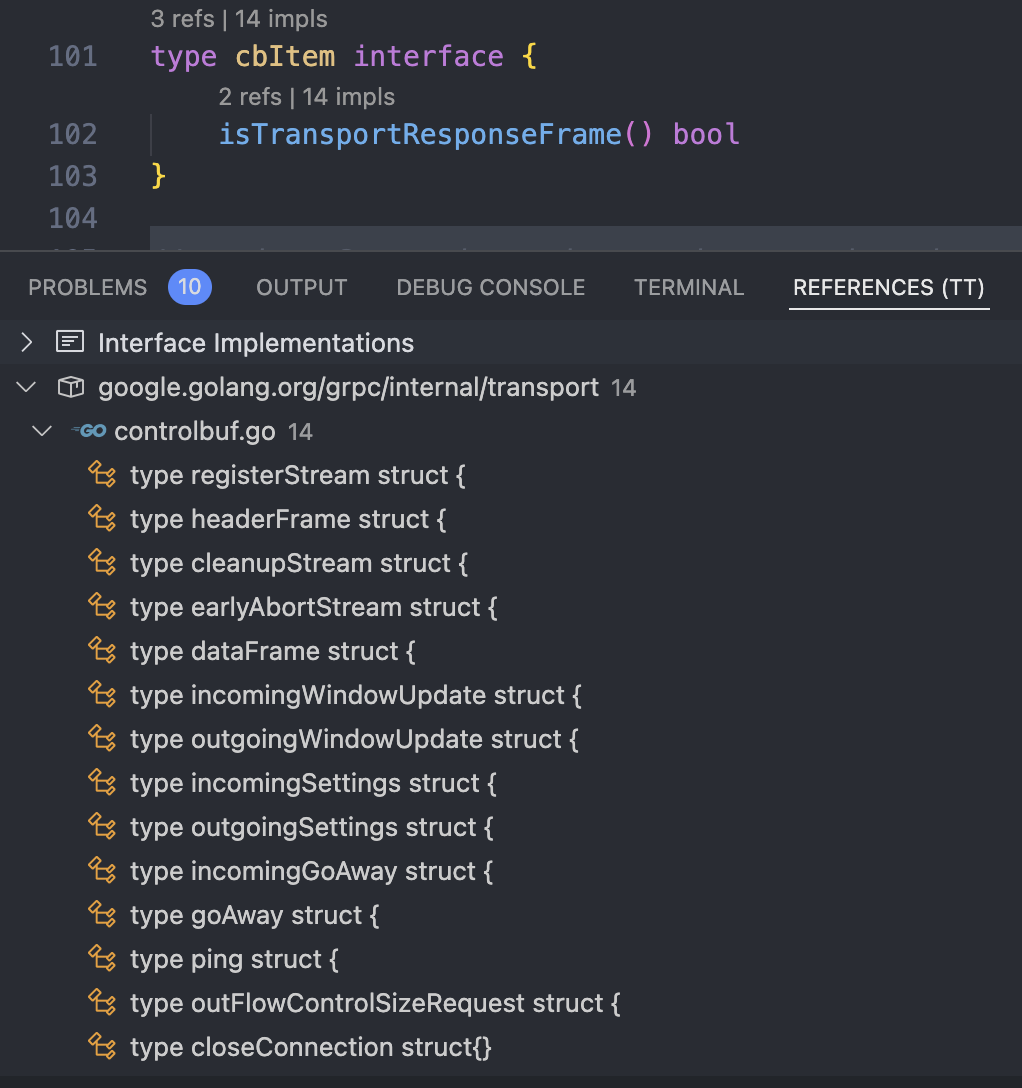Click the implementation icon beside headerFrame struct

pyautogui.click(x=103, y=519)
